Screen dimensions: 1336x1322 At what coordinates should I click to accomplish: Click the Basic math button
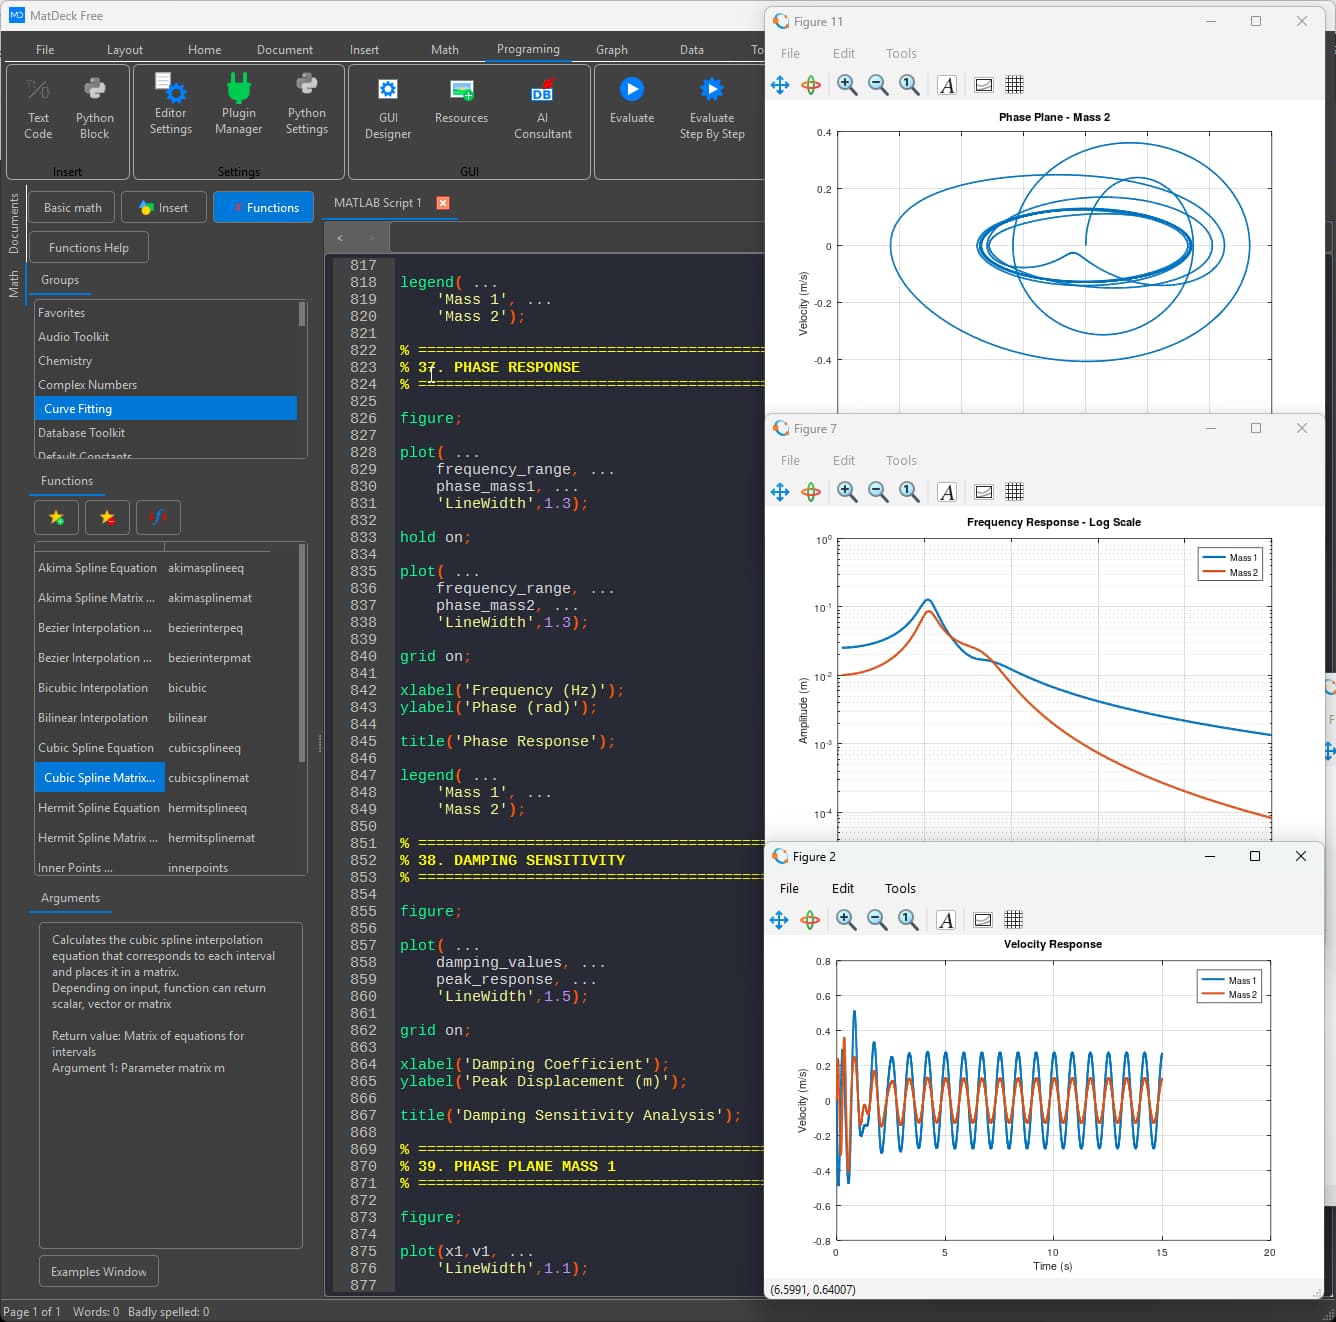coord(72,208)
